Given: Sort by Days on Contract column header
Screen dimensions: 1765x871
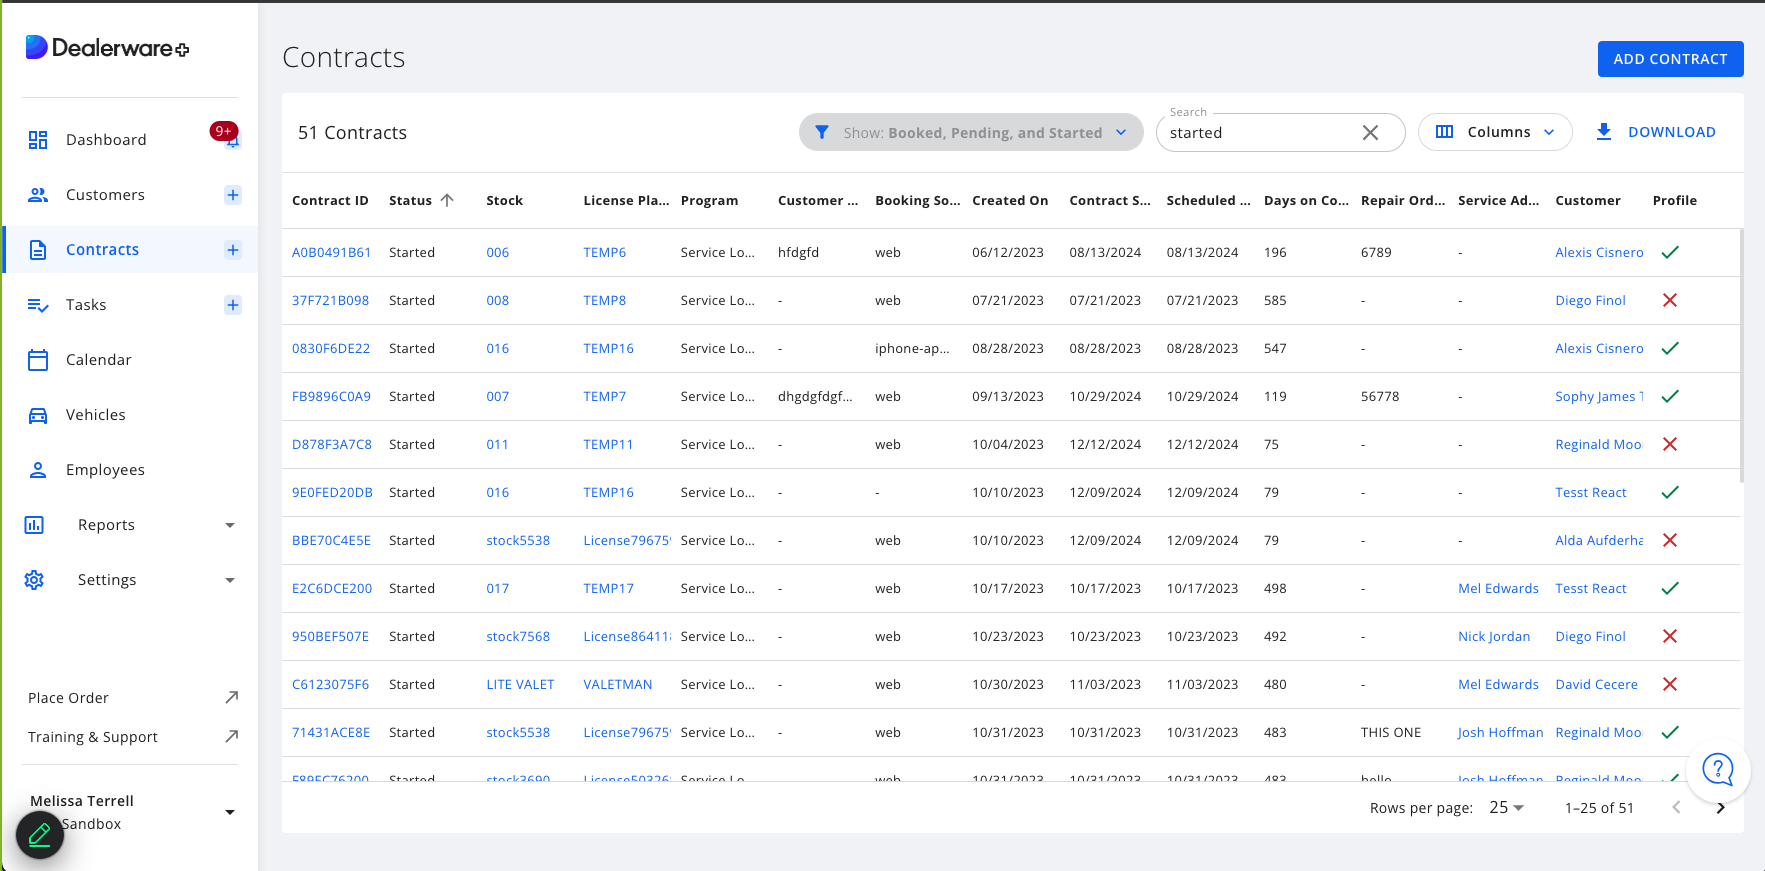Looking at the screenshot, I should pyautogui.click(x=1306, y=200).
